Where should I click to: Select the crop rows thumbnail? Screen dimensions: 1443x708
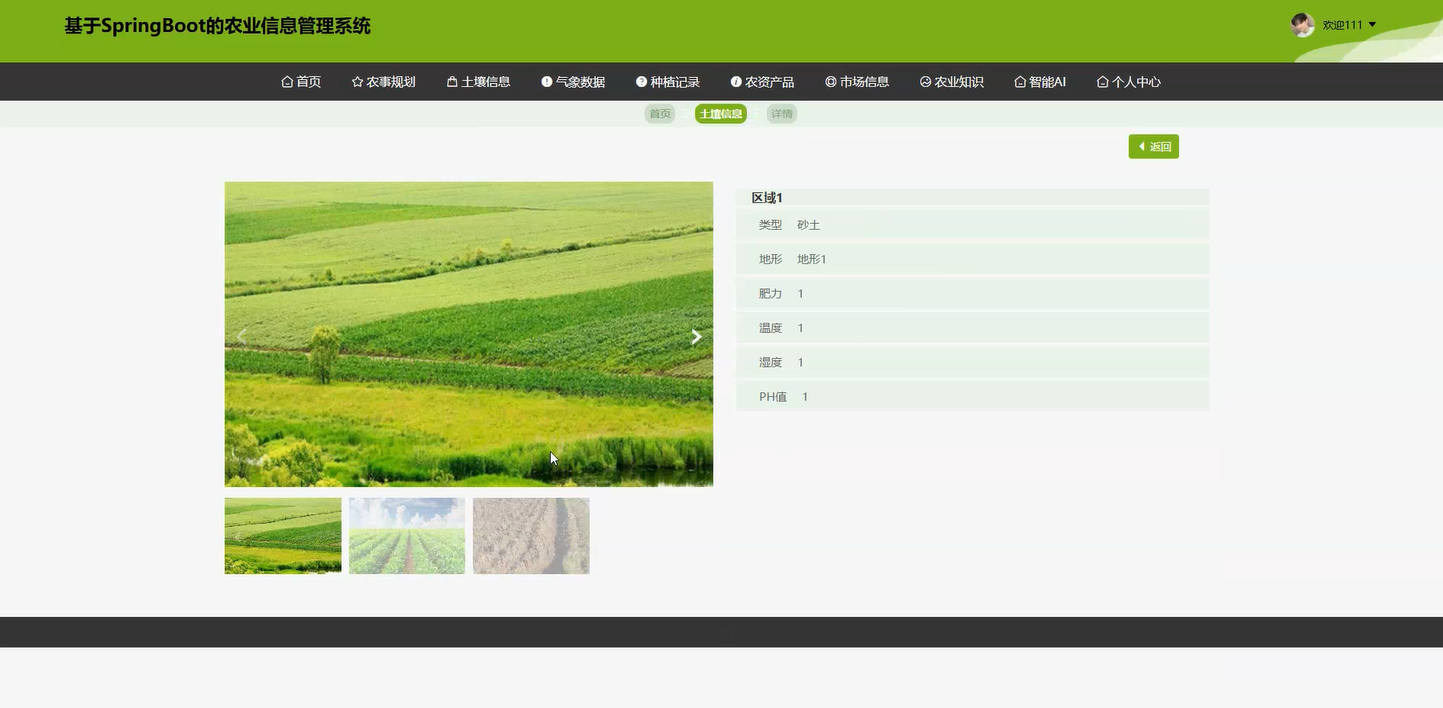point(407,536)
